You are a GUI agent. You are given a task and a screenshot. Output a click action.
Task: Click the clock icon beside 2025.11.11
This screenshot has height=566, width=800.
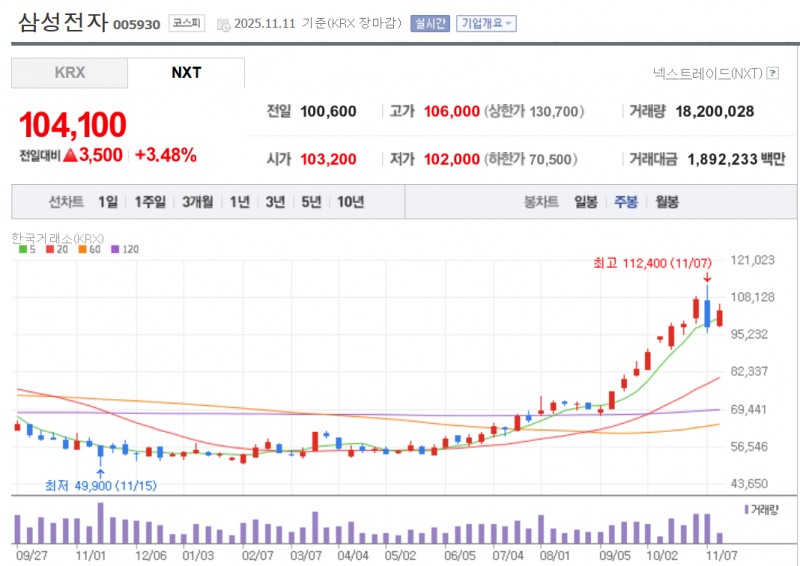pos(223,24)
